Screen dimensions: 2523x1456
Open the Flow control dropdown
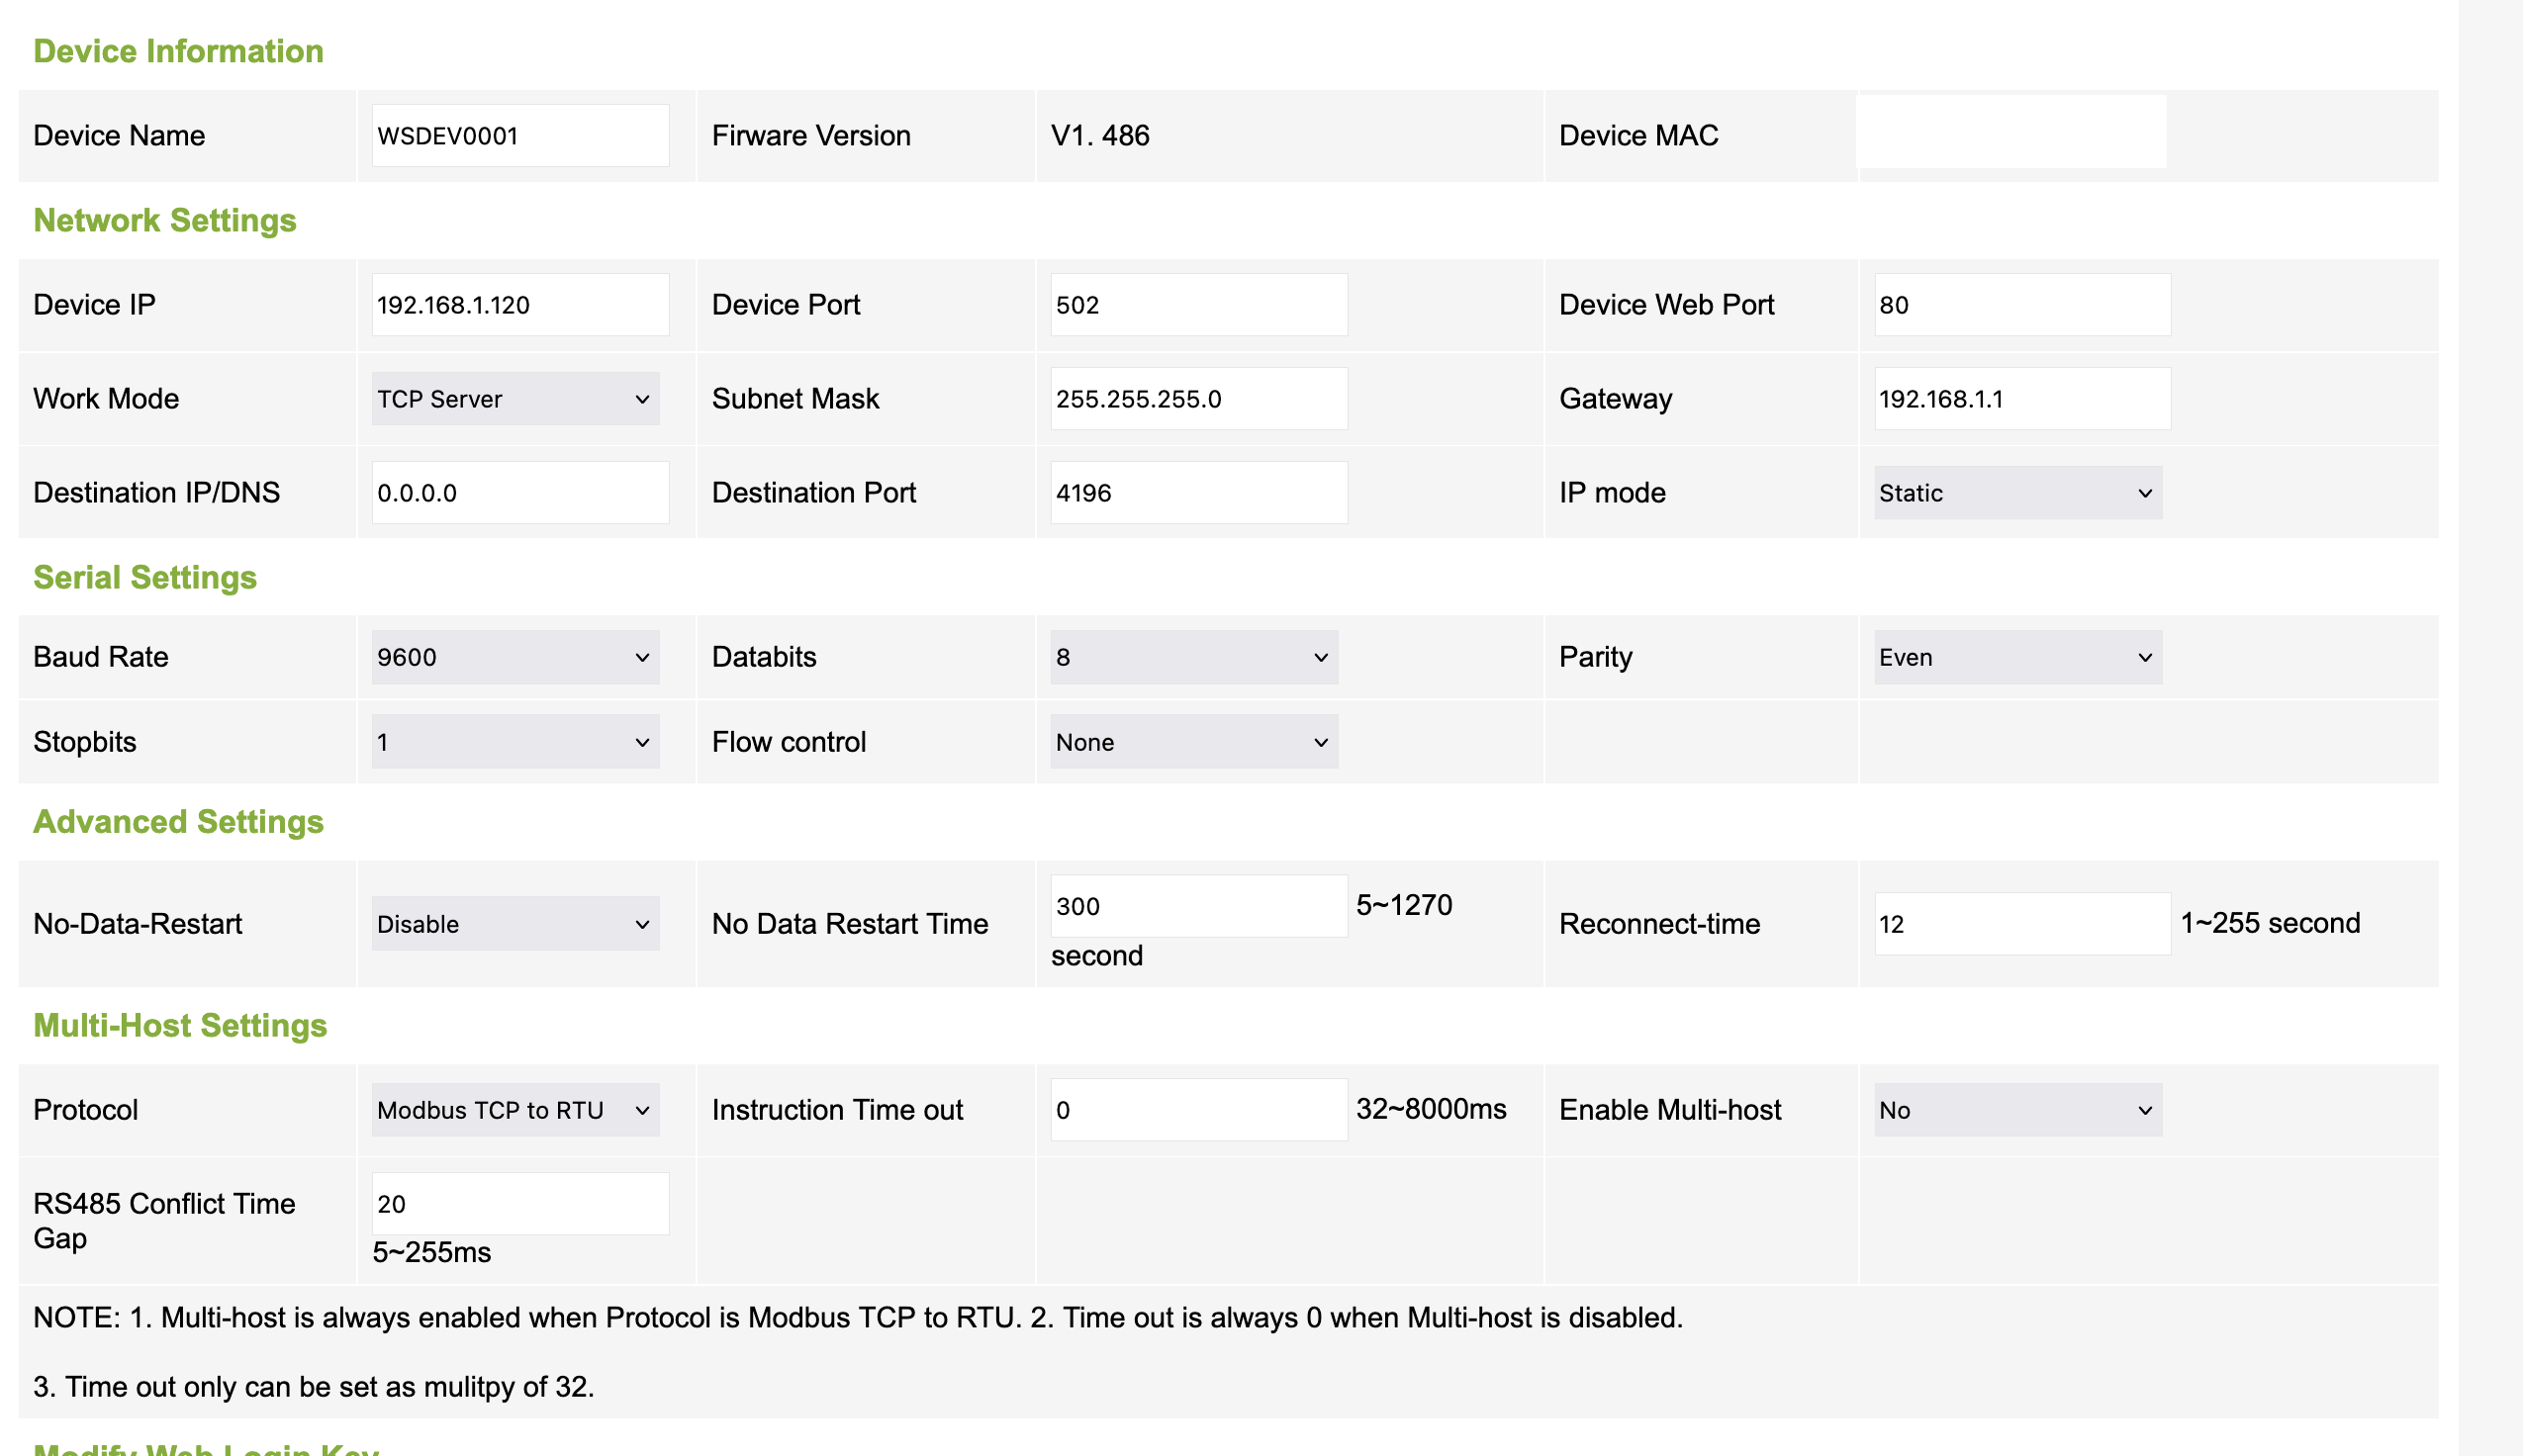(1193, 742)
